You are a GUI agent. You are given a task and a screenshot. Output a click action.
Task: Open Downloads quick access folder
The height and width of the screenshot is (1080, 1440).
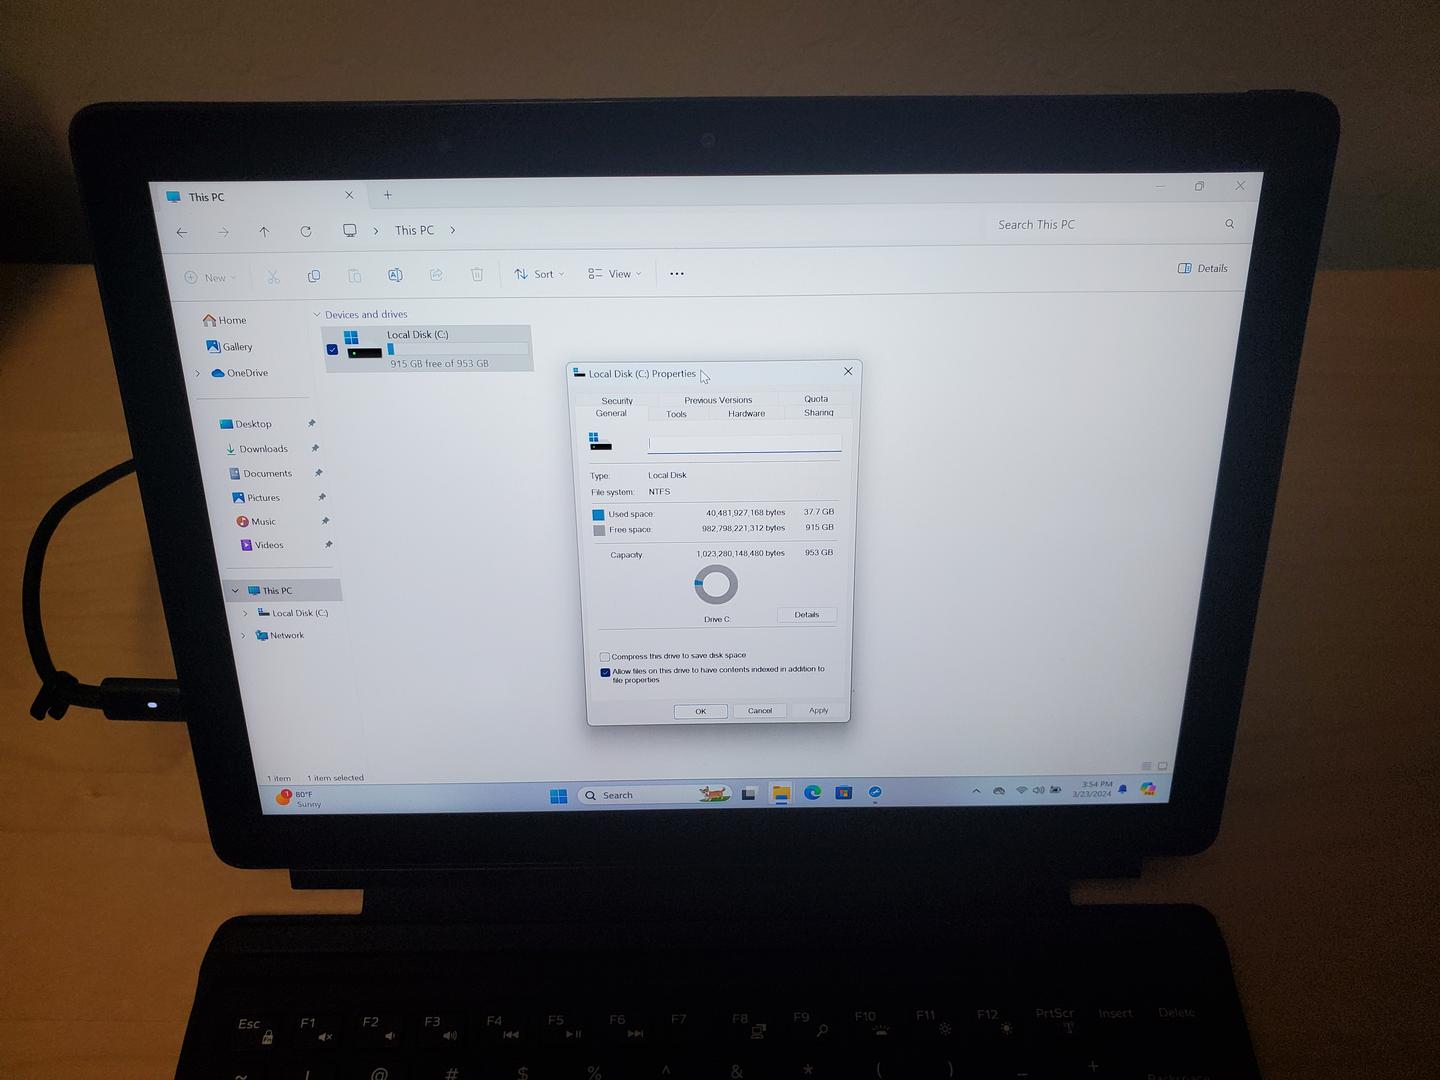(x=257, y=449)
